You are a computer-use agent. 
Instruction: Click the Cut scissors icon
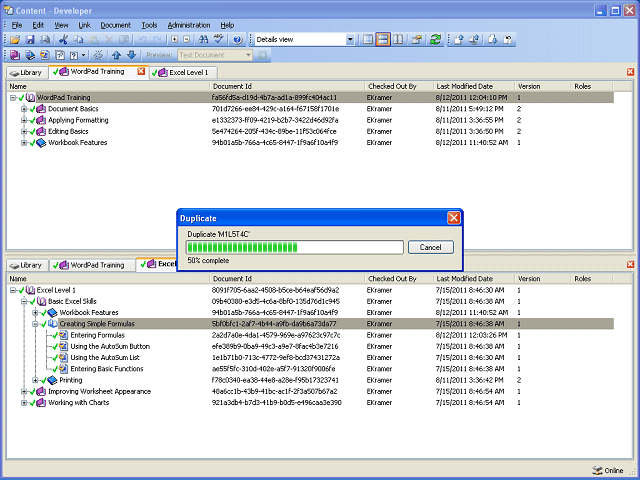click(x=63, y=40)
